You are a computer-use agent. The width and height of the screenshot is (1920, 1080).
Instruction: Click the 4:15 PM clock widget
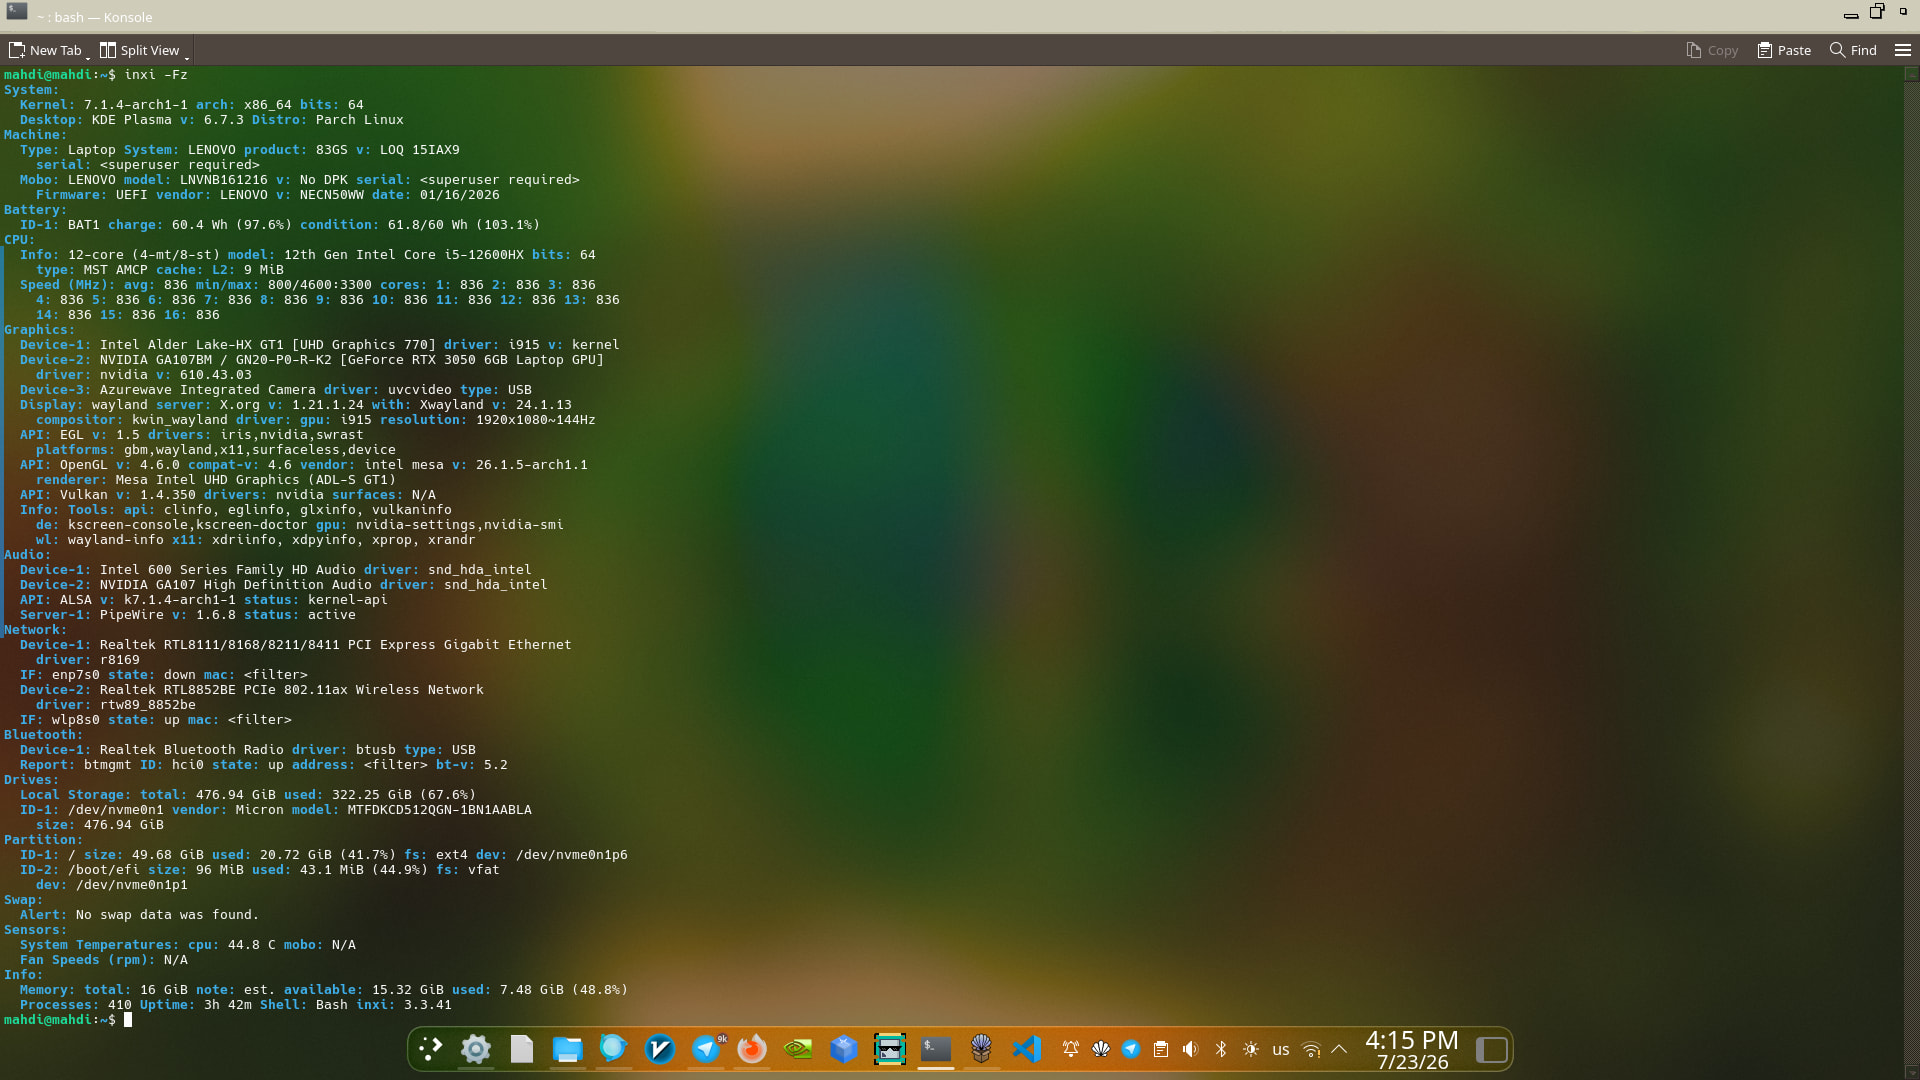pyautogui.click(x=1412, y=1049)
